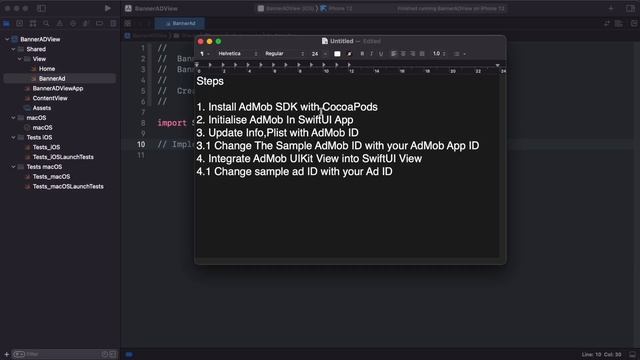This screenshot has width=640, height=360.
Task: Click the 'import' keyword in code
Action: [172, 123]
